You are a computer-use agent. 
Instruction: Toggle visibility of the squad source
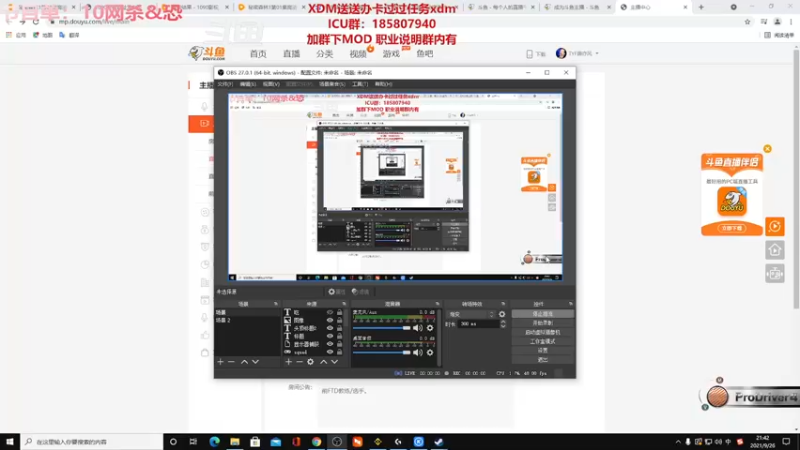click(330, 352)
